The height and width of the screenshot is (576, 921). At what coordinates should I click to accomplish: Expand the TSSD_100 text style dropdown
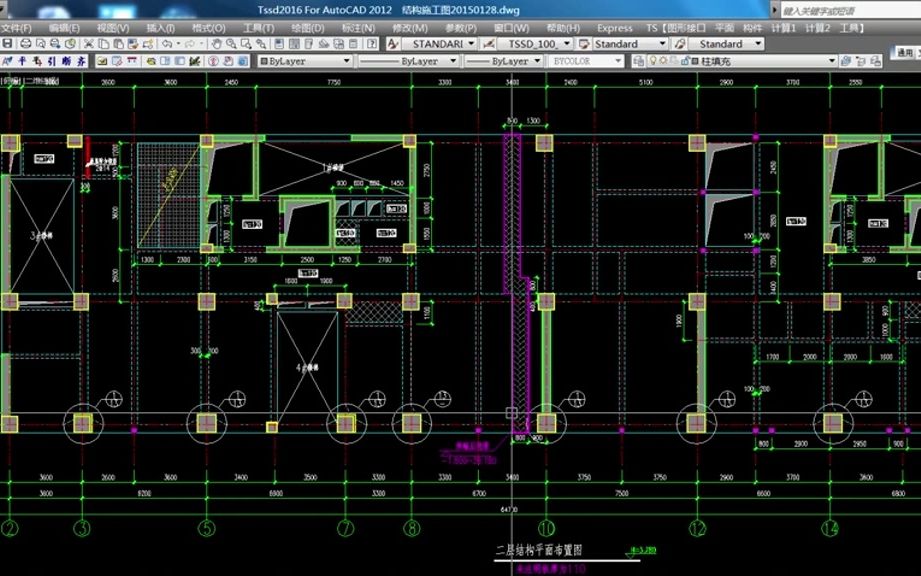[x=566, y=44]
